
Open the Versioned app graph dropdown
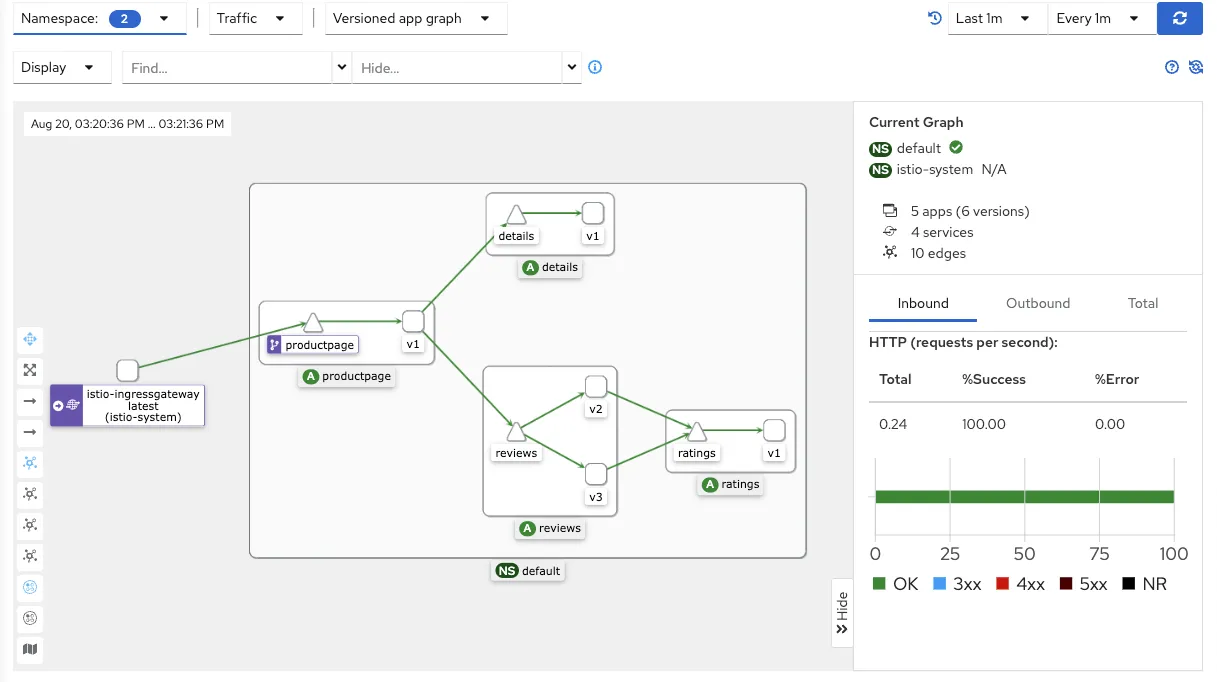pyautogui.click(x=416, y=18)
